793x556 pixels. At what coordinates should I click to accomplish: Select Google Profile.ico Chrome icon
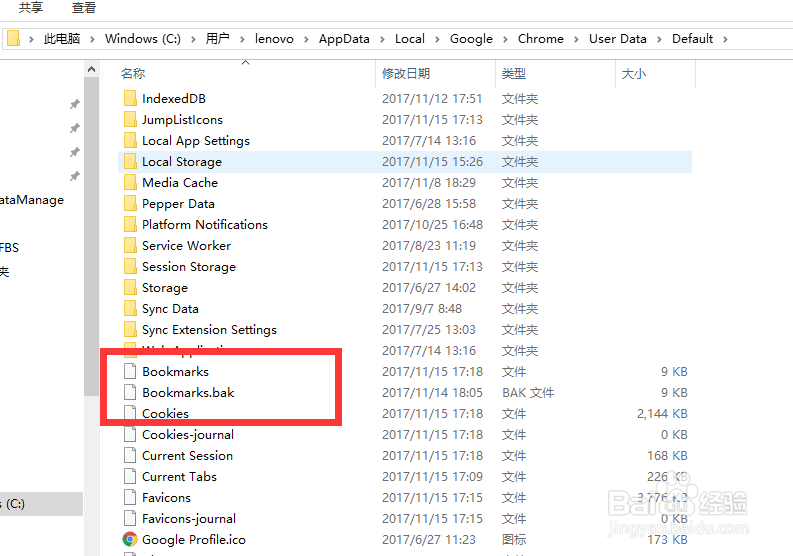[130, 539]
